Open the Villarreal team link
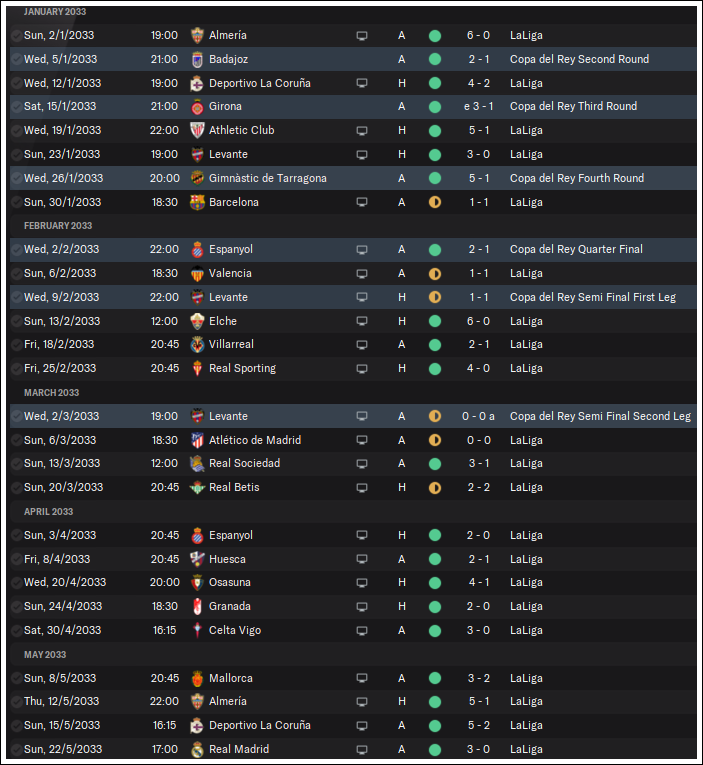Screen dimensions: 703x765 [x=231, y=344]
